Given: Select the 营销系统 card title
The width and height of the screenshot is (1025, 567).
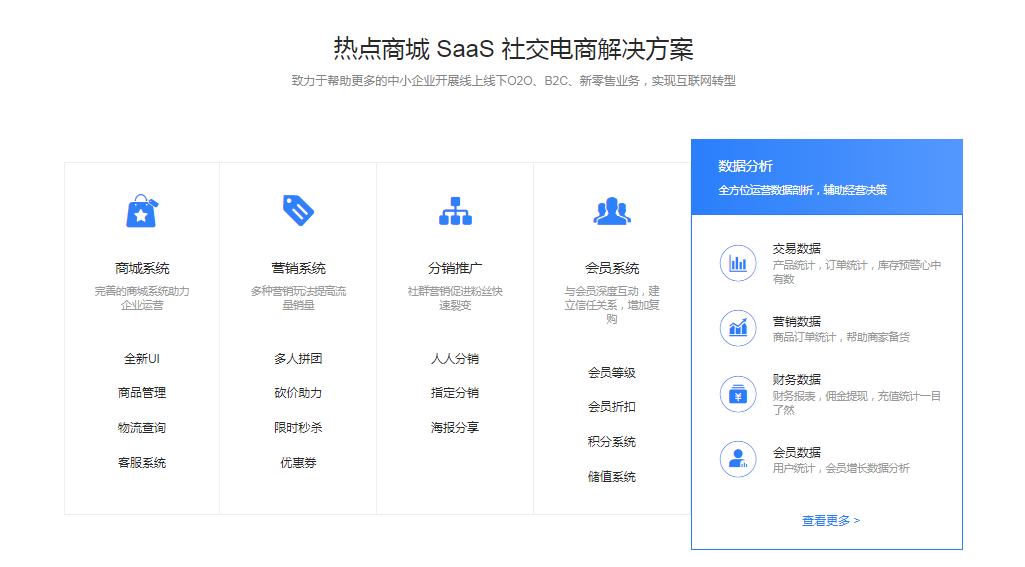Looking at the screenshot, I should pyautogui.click(x=298, y=268).
